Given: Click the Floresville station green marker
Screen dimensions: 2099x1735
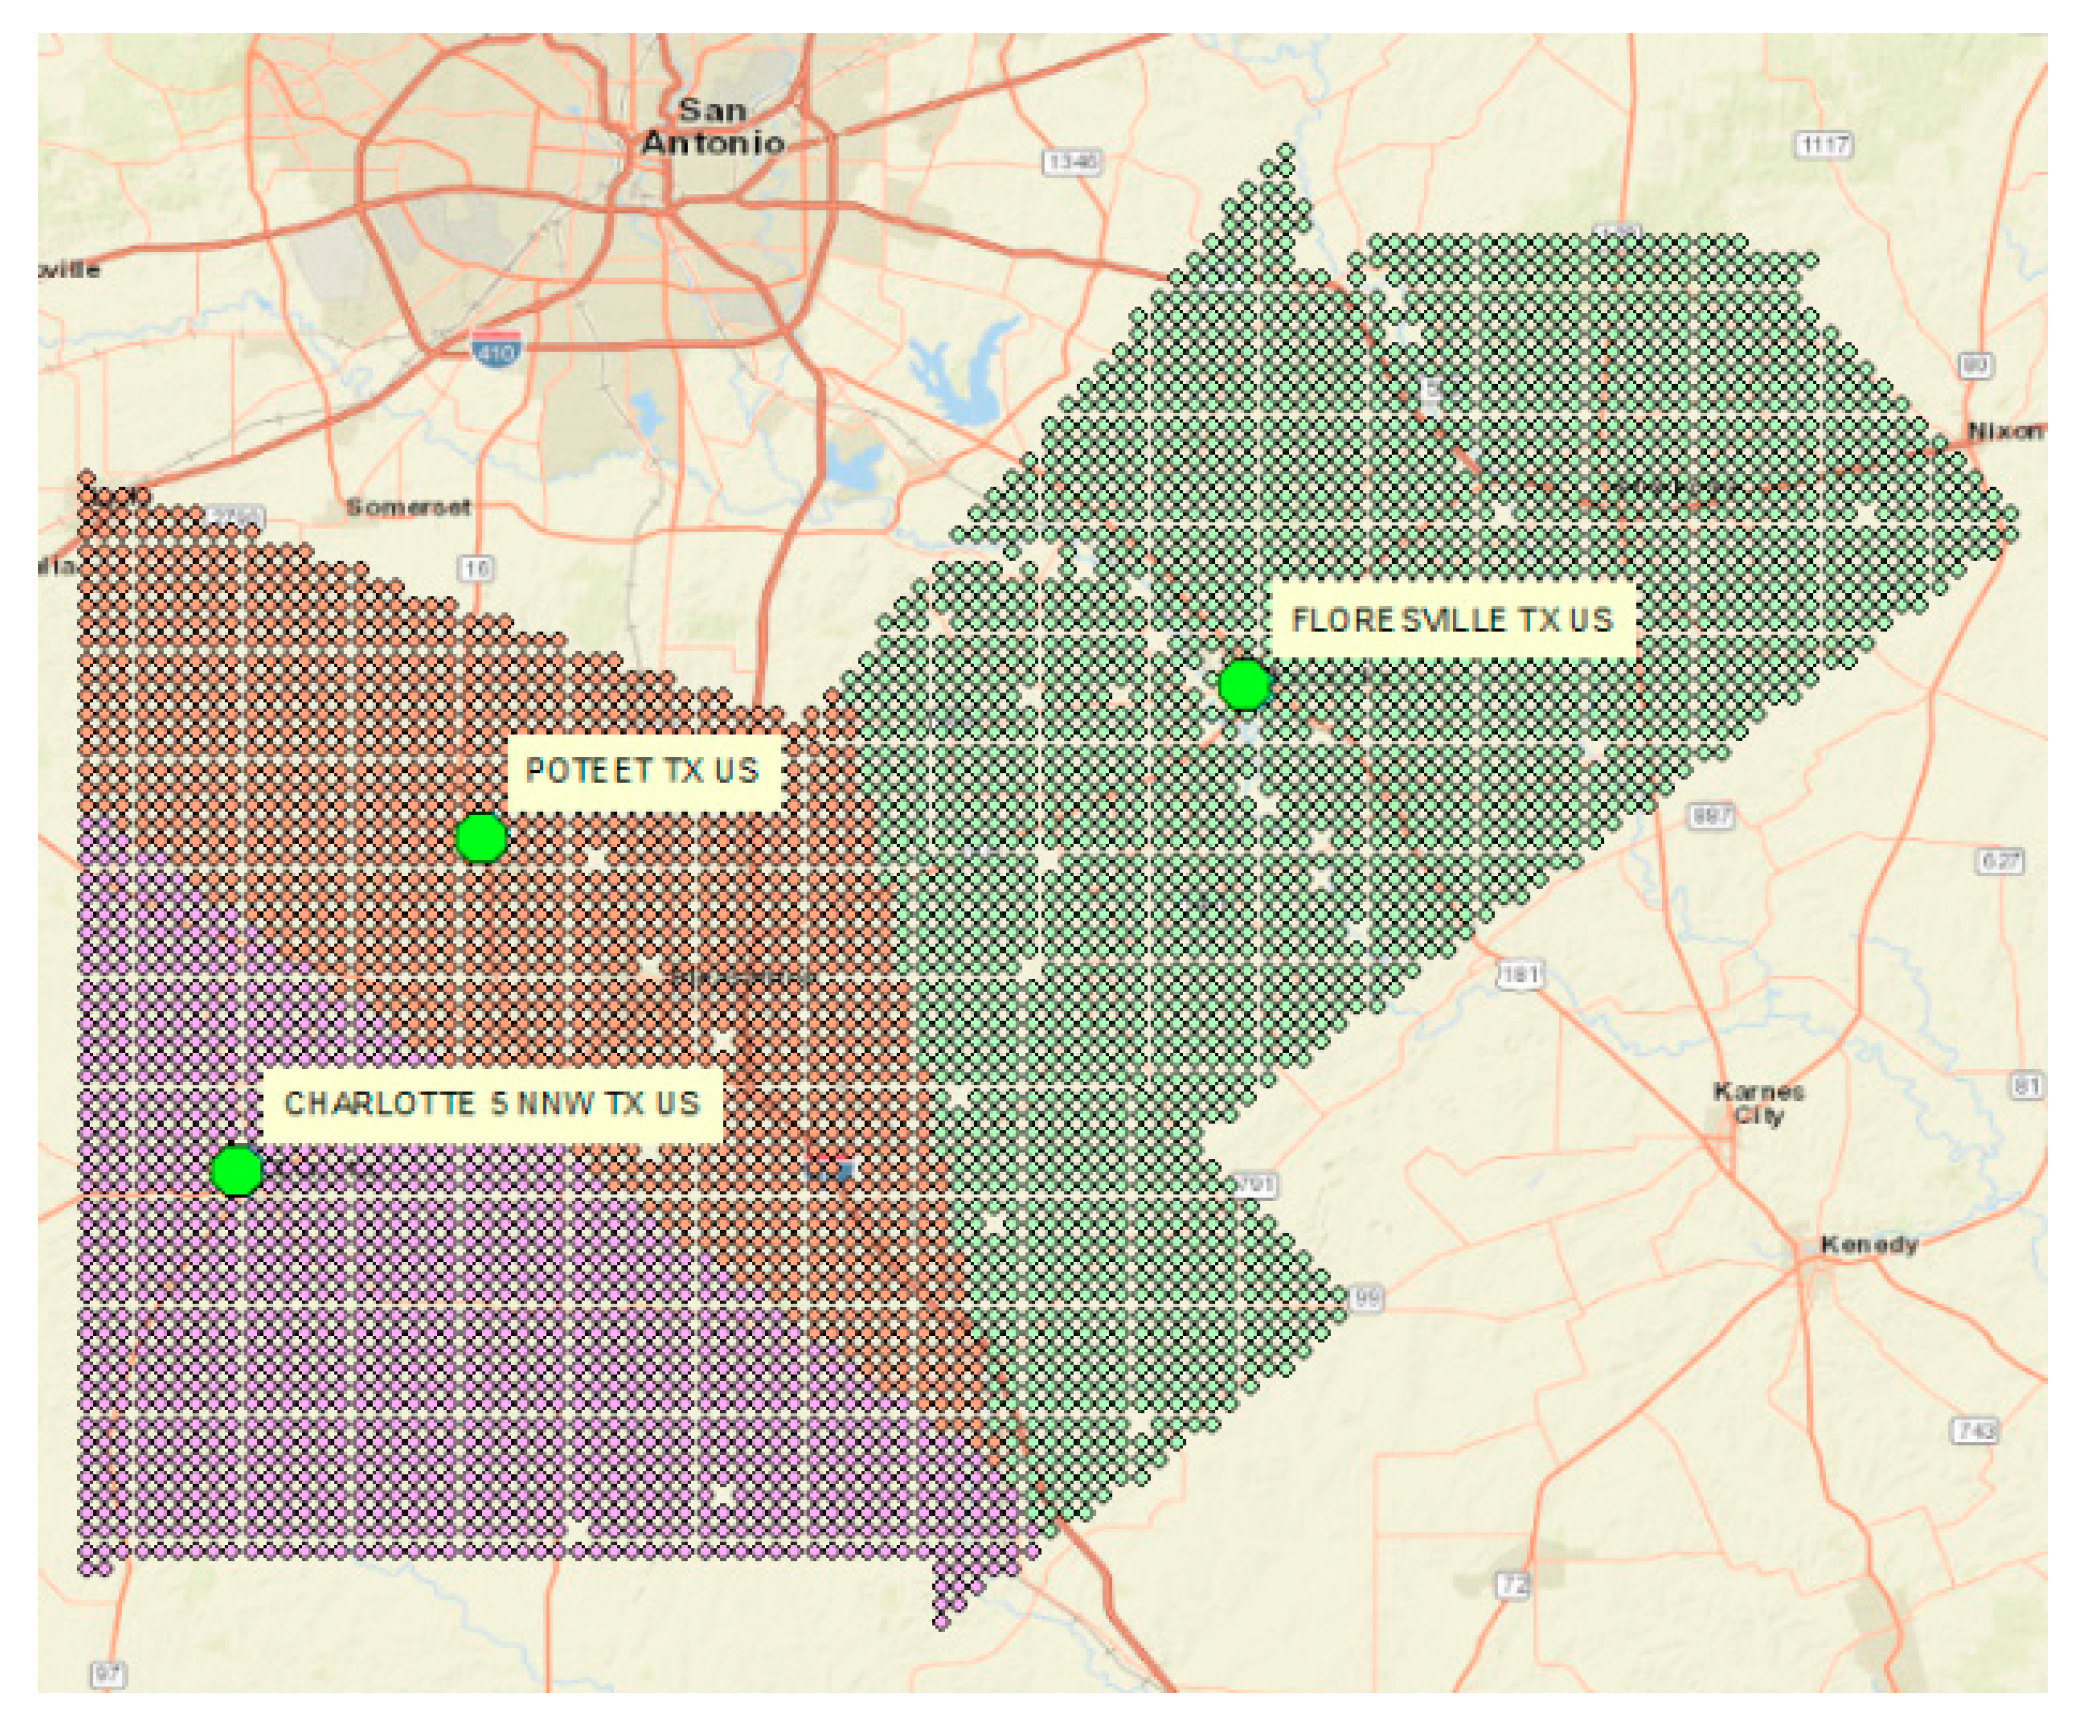Looking at the screenshot, I should pyautogui.click(x=1244, y=686).
